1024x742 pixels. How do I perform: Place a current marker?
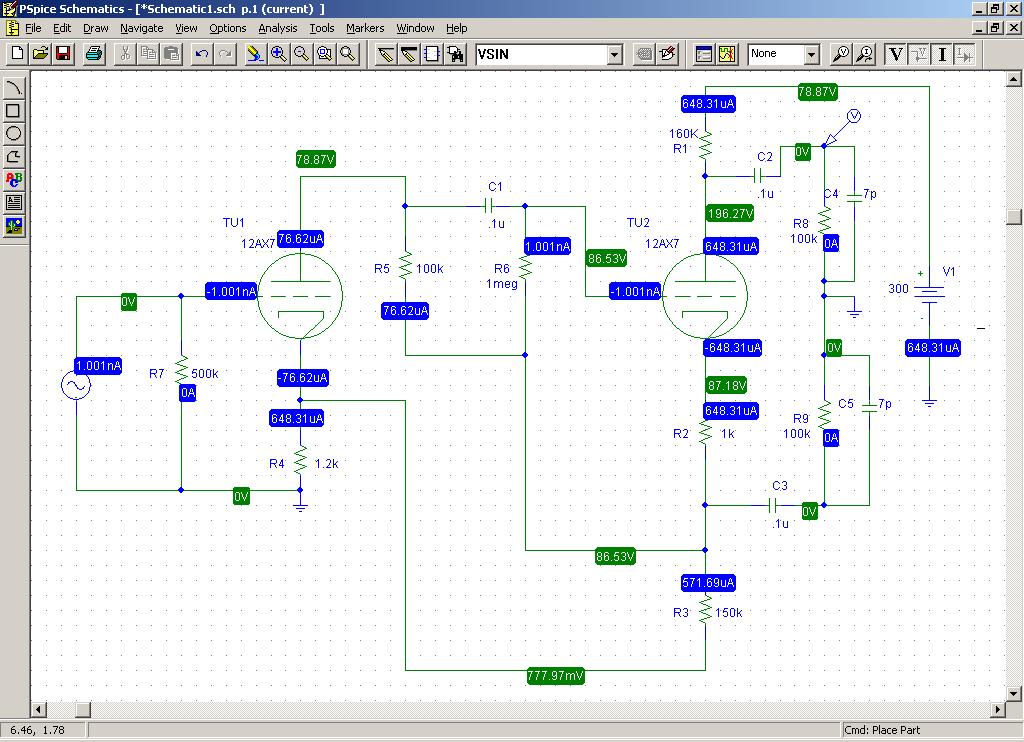[x=865, y=54]
